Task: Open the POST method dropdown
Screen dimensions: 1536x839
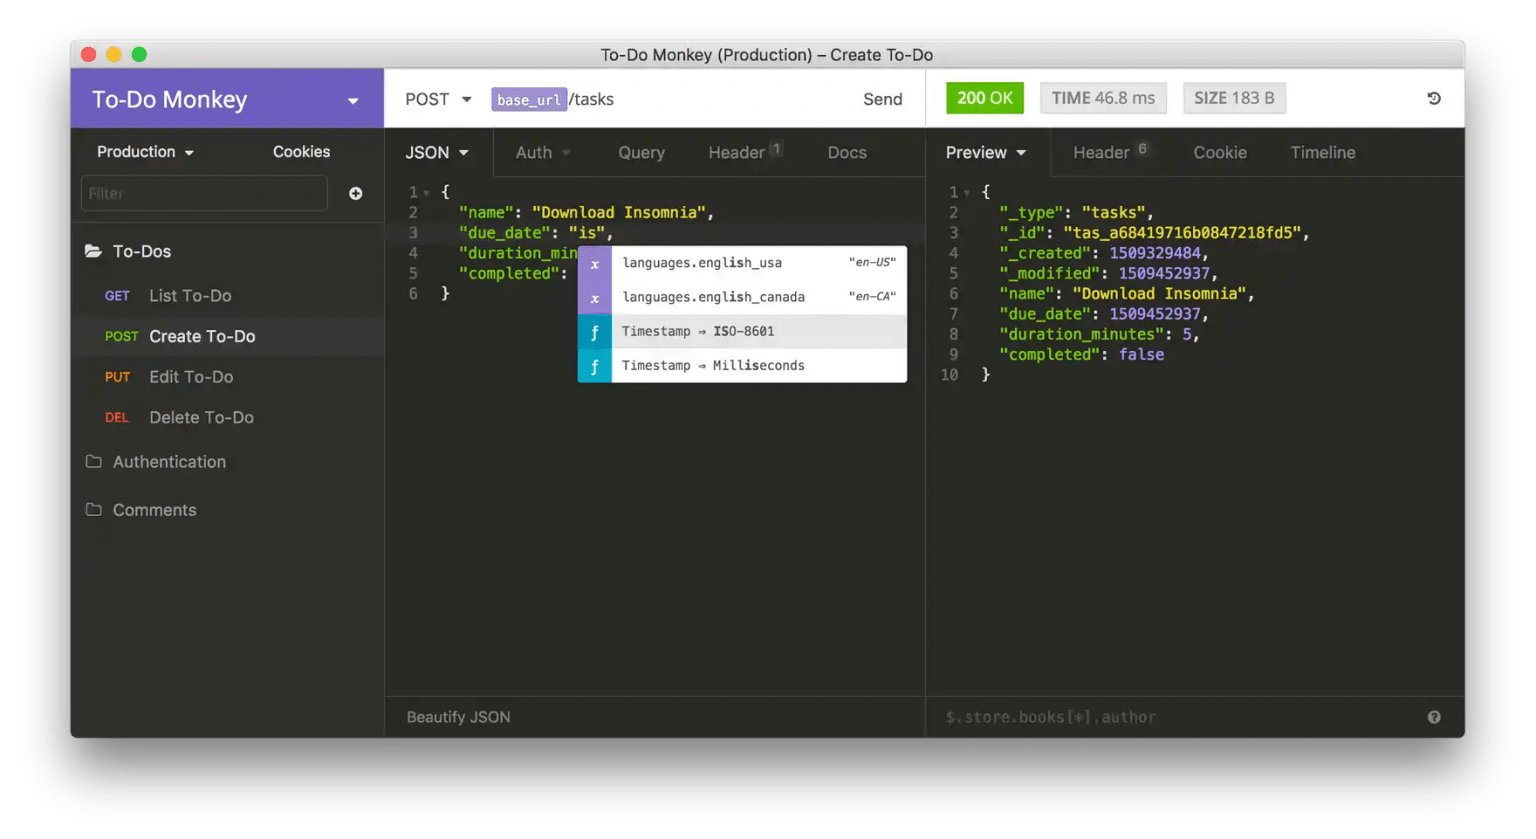Action: pos(438,99)
